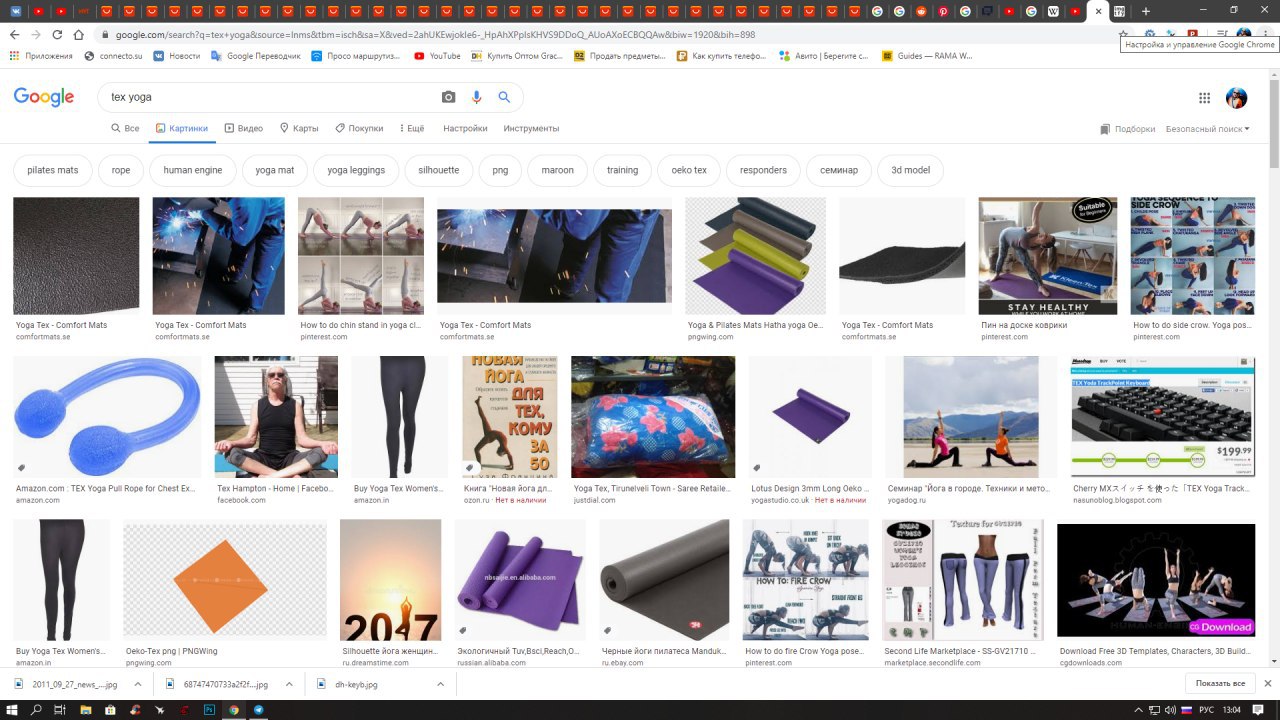Open the Google Переводчик bookmark

point(256,56)
